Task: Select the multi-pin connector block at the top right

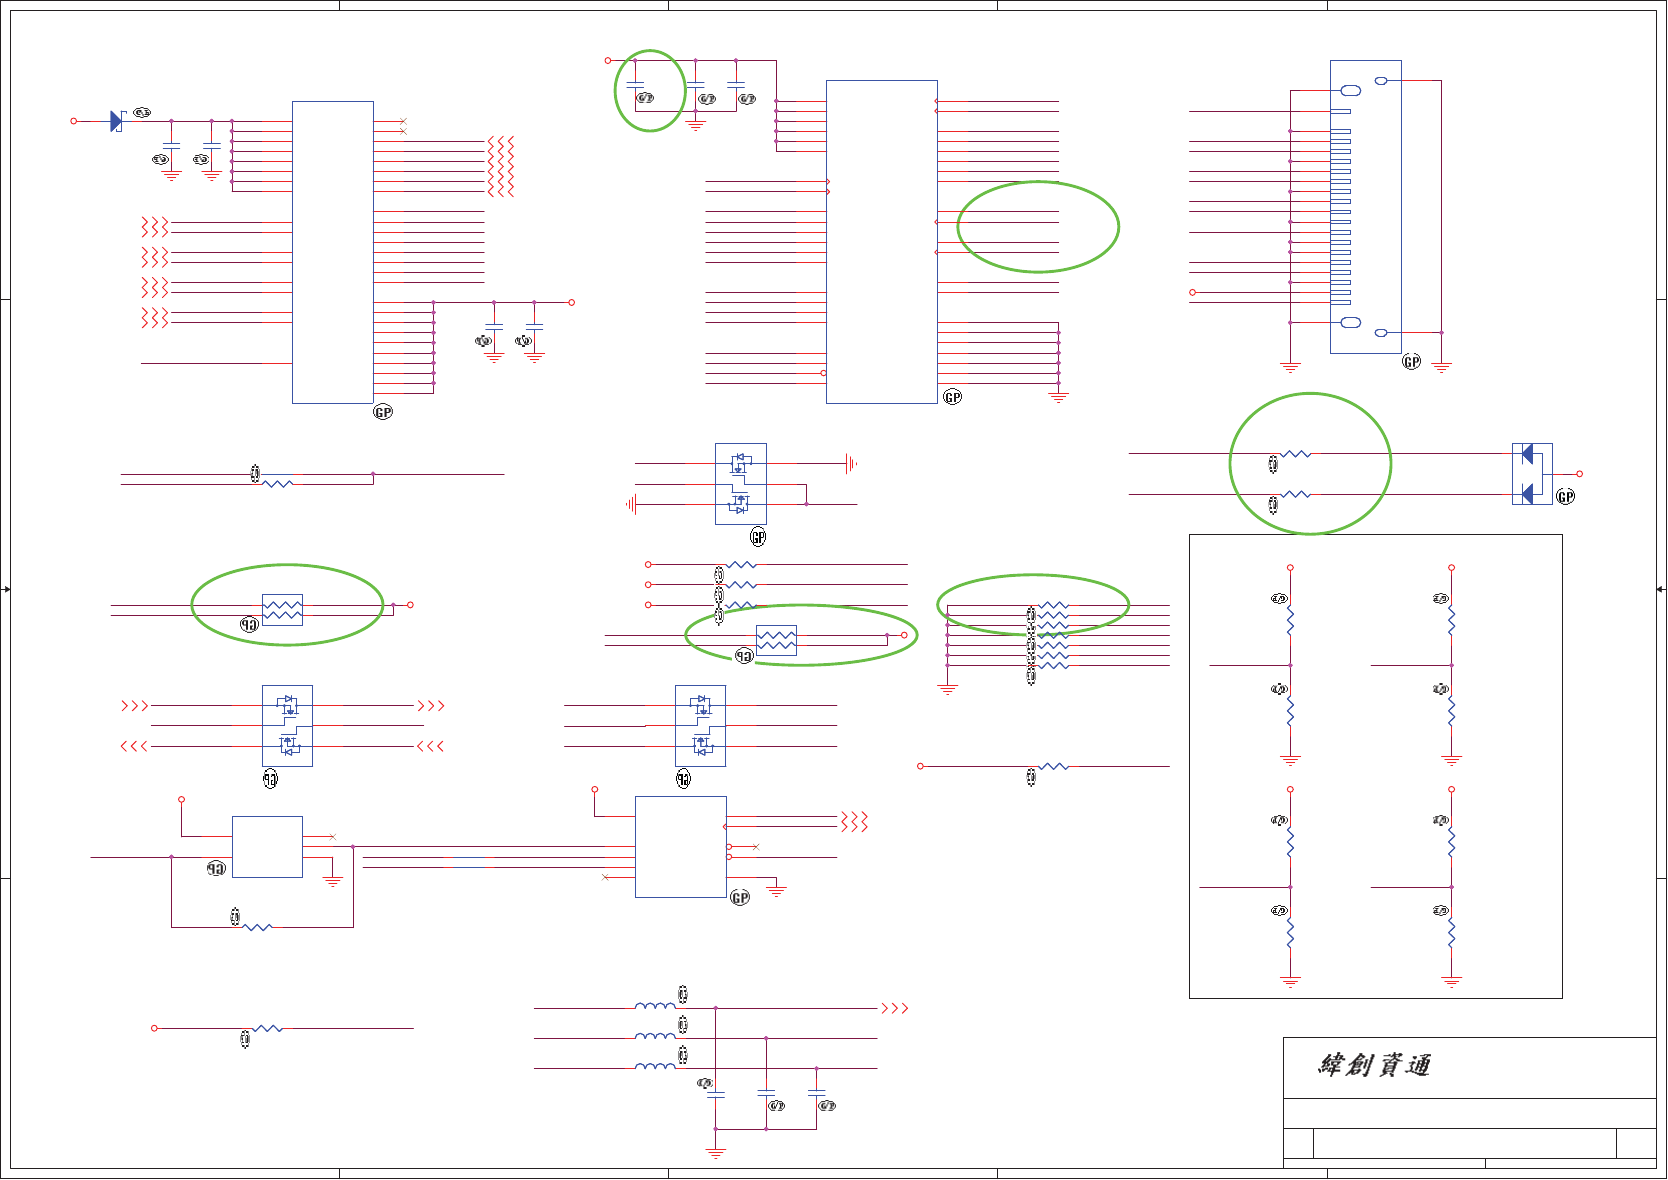Action: [1365, 206]
